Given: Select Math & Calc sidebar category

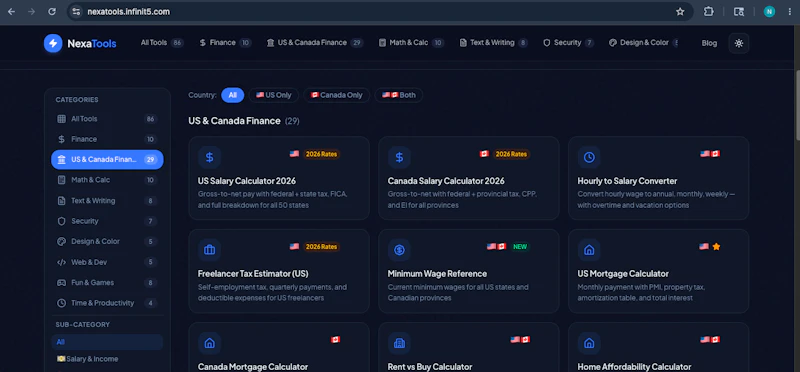Looking at the screenshot, I should coord(107,180).
